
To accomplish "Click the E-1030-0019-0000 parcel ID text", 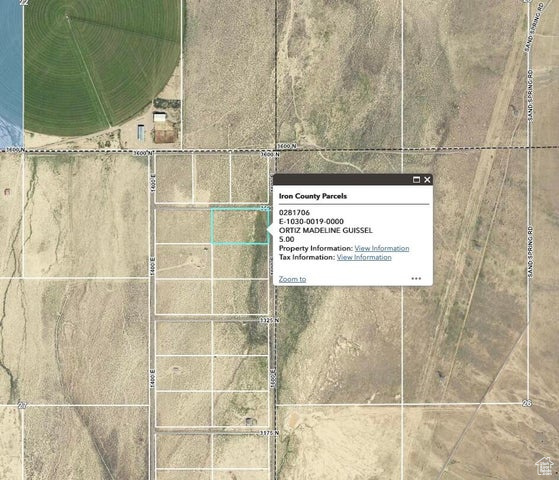I will click(x=311, y=221).
